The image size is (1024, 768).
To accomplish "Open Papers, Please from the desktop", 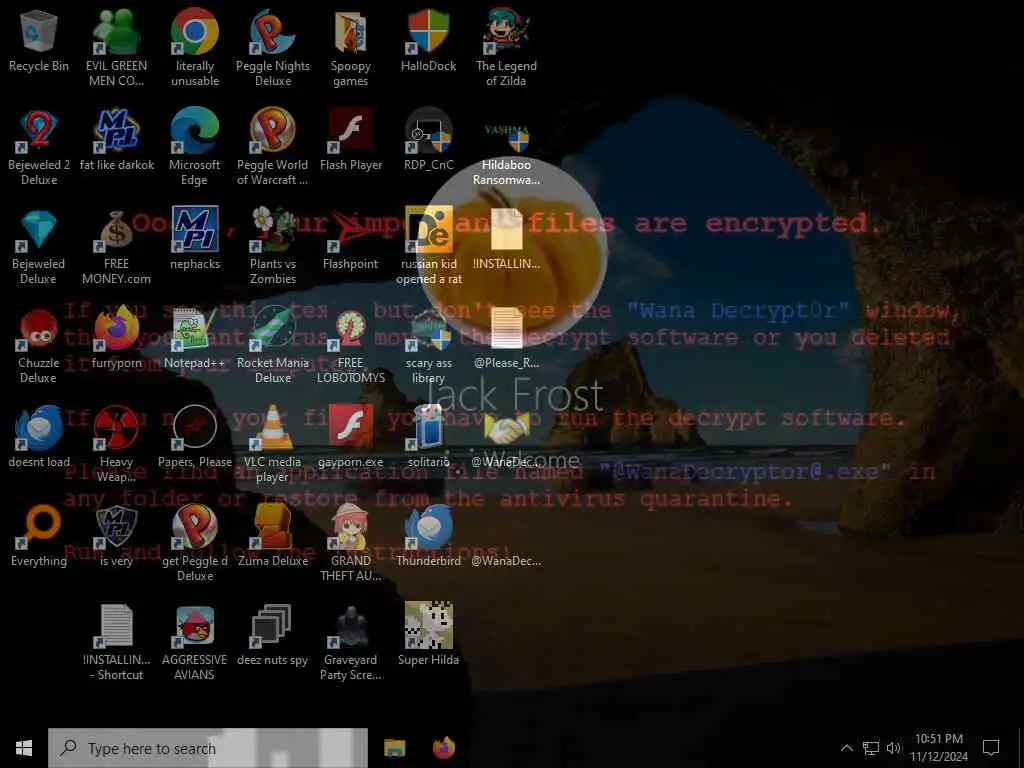I will [x=195, y=438].
